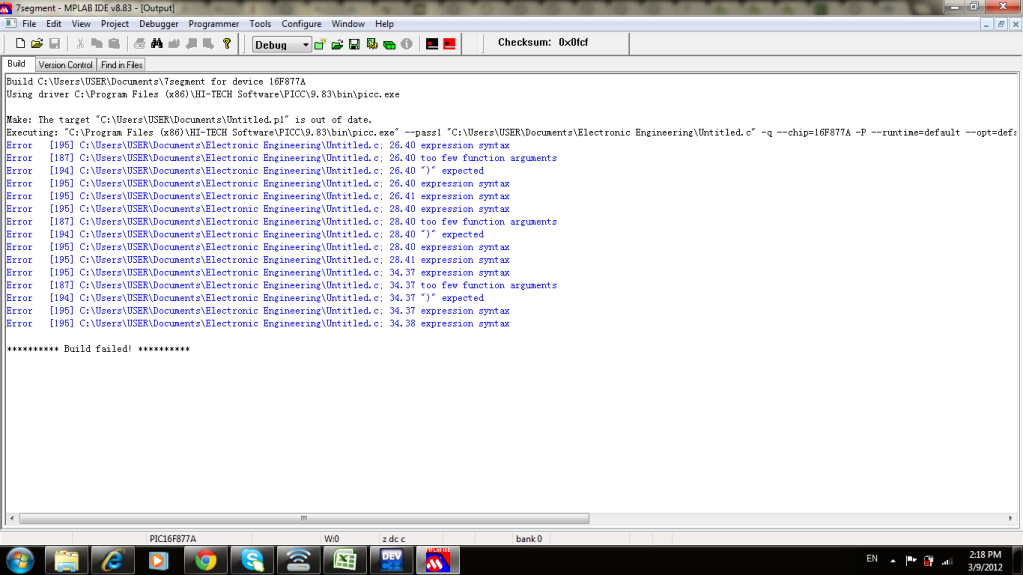Screen dimensions: 1023x575
Task: Open the Project menu
Action: (x=115, y=23)
